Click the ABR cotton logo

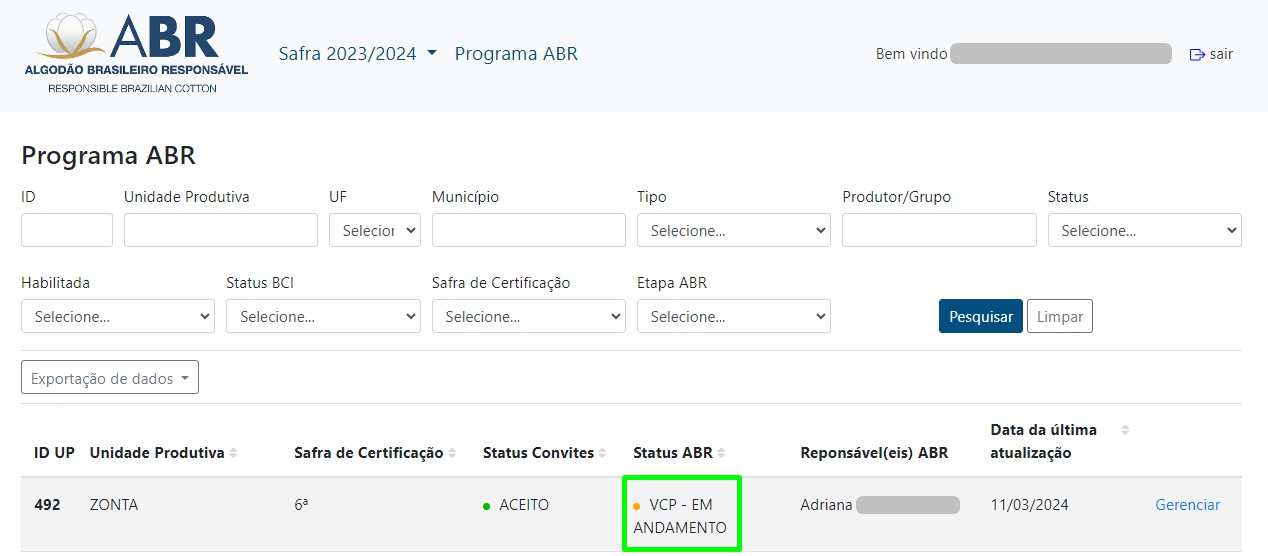(x=136, y=54)
